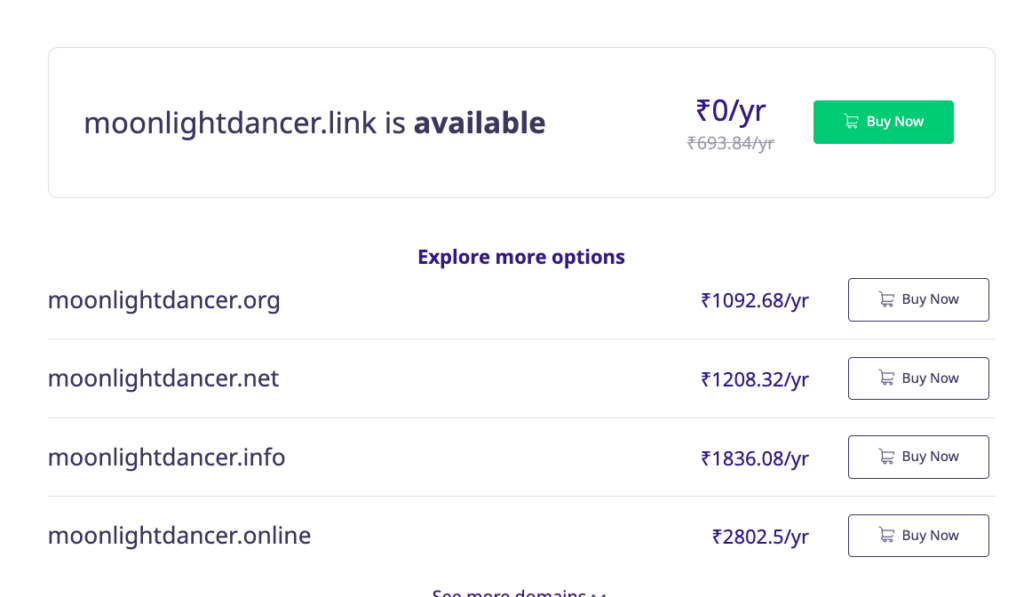The height and width of the screenshot is (597, 1024).
Task: Choose the moonlightdancer.info domain name
Action: [166, 457]
